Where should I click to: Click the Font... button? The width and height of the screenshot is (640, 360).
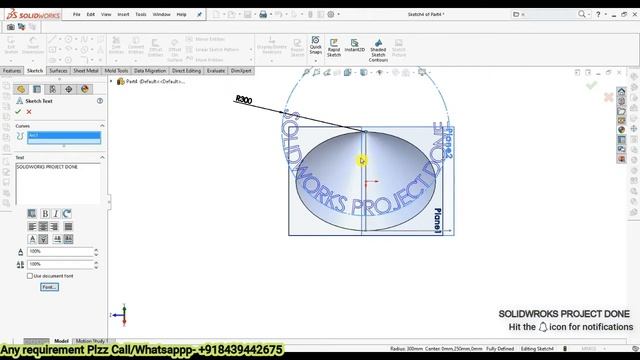coord(49,287)
